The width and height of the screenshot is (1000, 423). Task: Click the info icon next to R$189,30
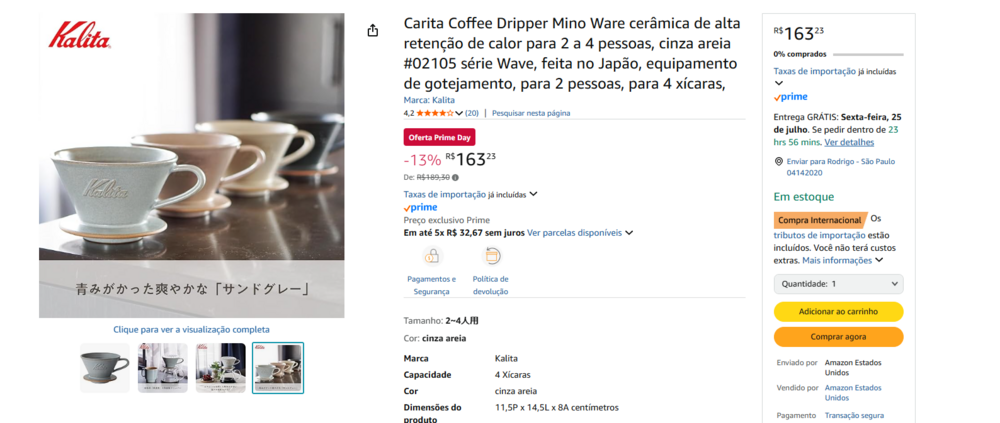click(455, 178)
